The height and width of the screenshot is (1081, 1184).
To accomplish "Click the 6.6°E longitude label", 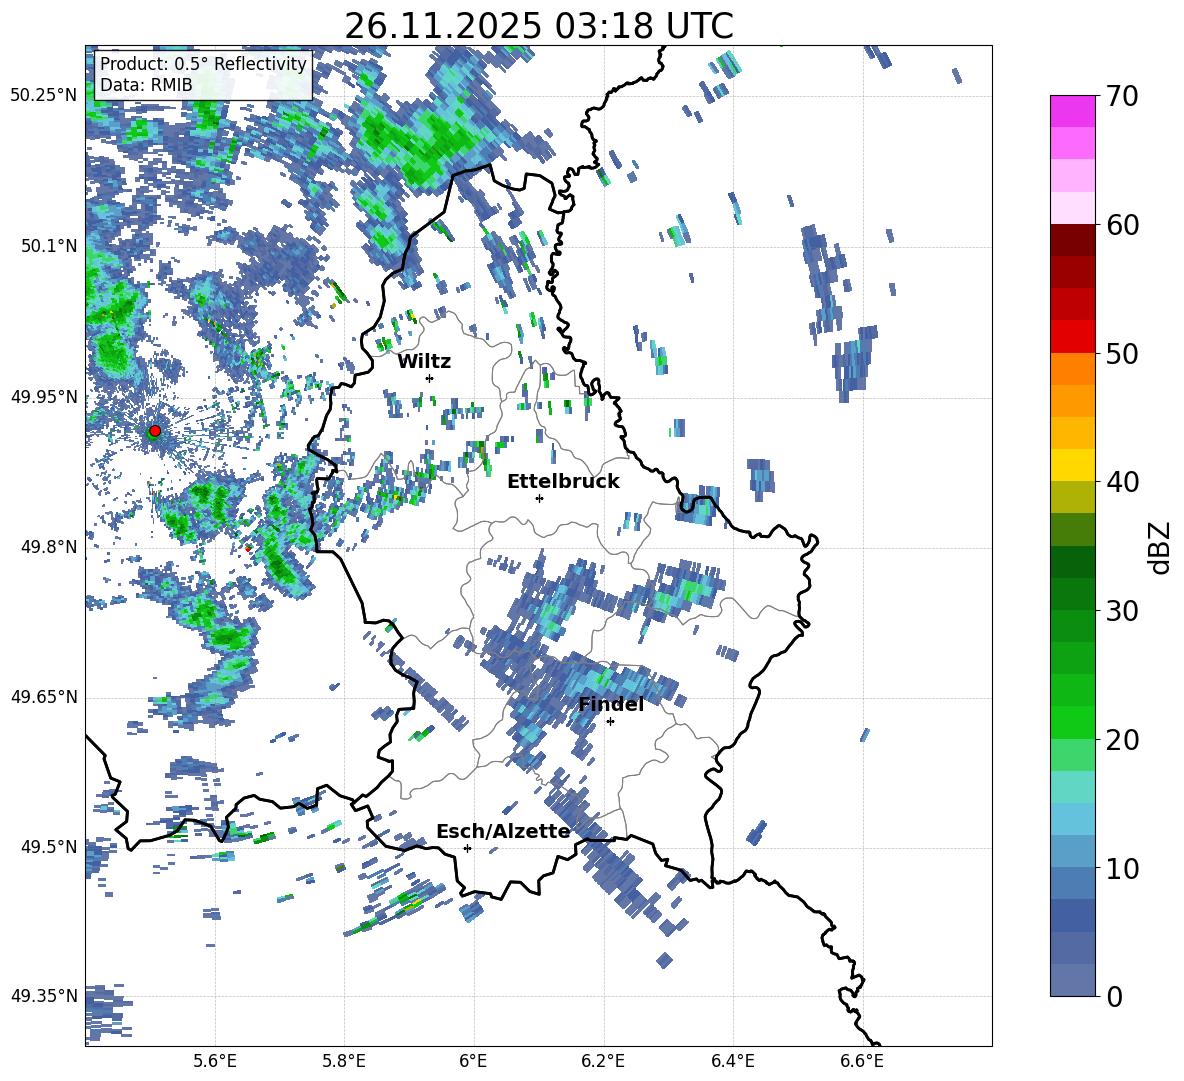I will (862, 1061).
